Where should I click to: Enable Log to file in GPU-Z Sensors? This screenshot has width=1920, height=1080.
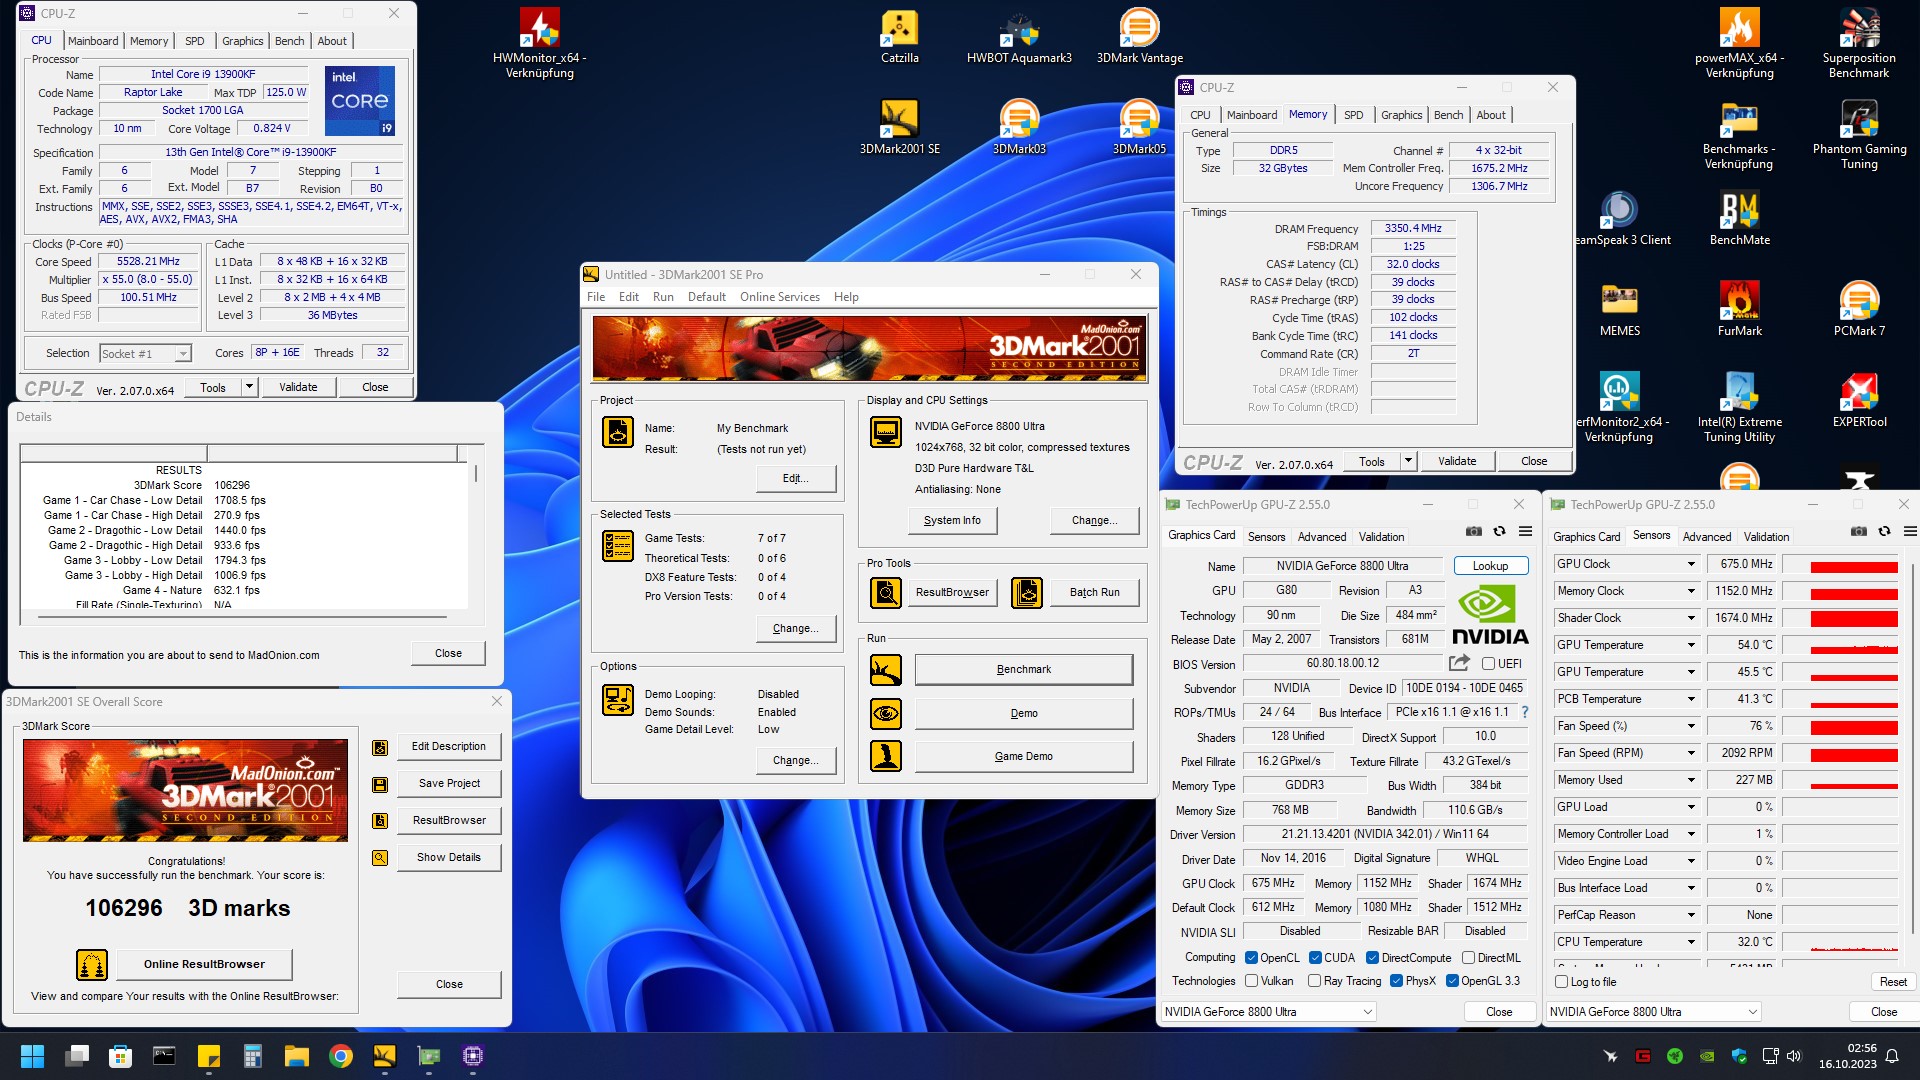(x=1561, y=982)
